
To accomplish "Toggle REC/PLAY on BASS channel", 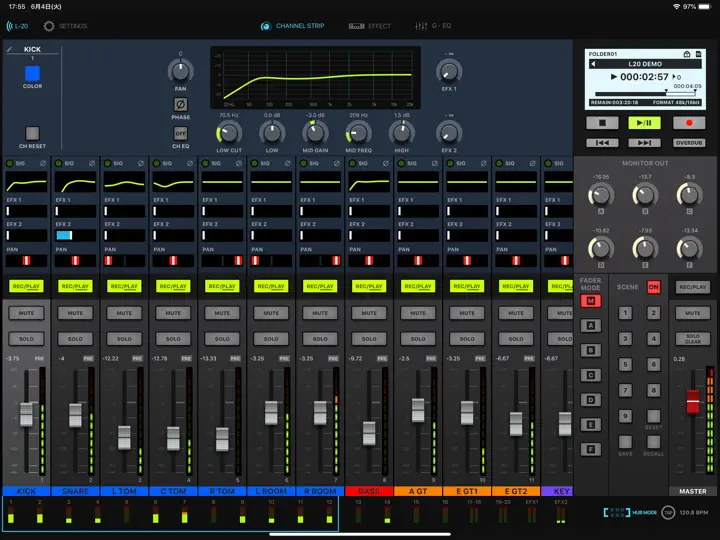I will (369, 287).
